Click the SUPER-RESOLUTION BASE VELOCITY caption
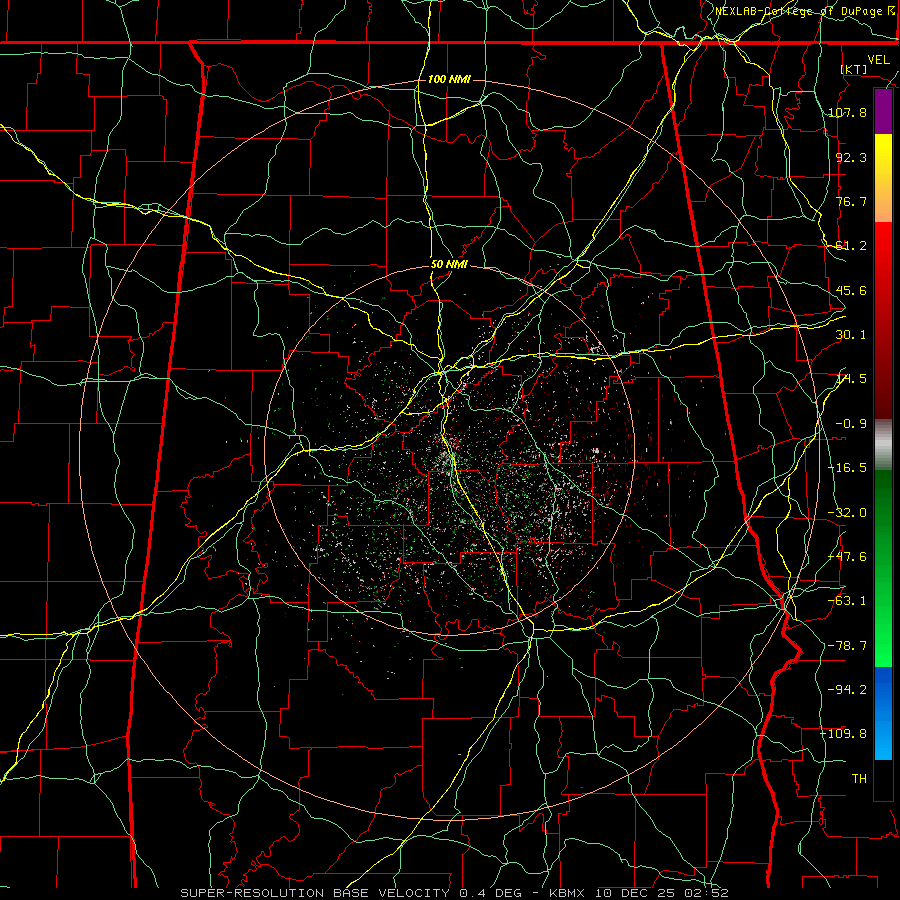The image size is (900, 900). tap(315, 893)
